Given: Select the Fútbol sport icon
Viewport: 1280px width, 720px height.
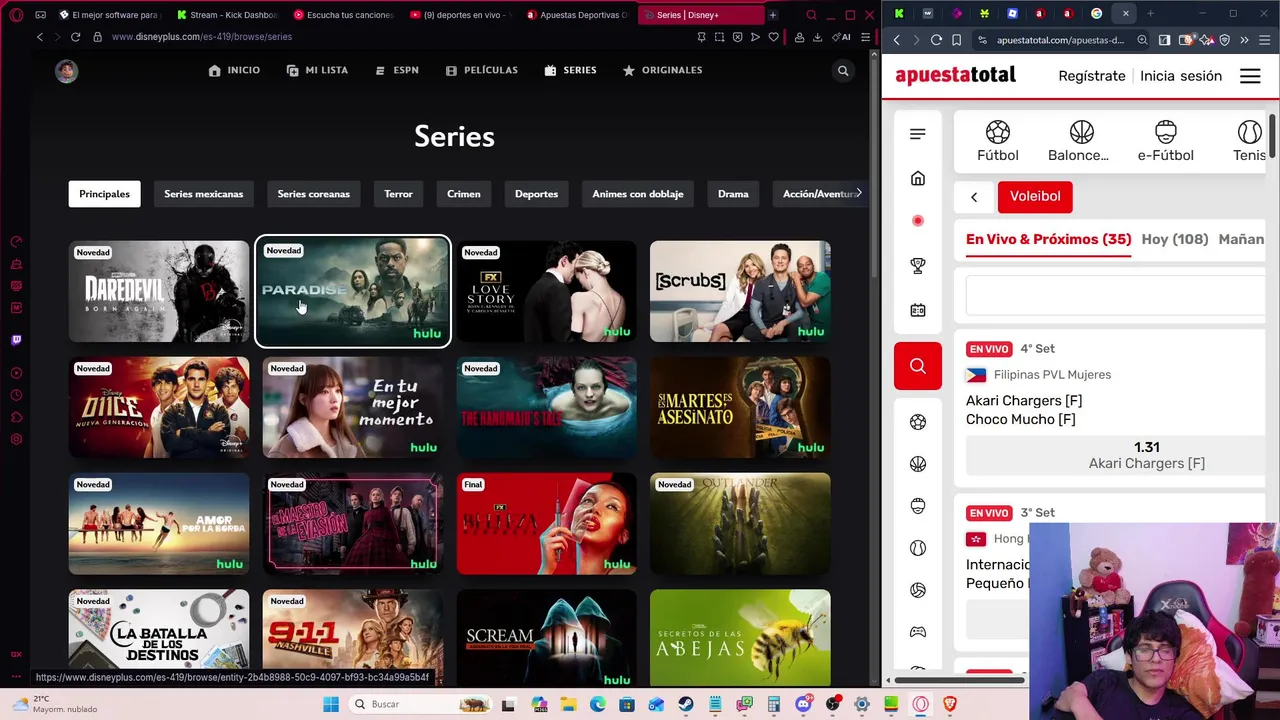Looking at the screenshot, I should click(x=998, y=142).
